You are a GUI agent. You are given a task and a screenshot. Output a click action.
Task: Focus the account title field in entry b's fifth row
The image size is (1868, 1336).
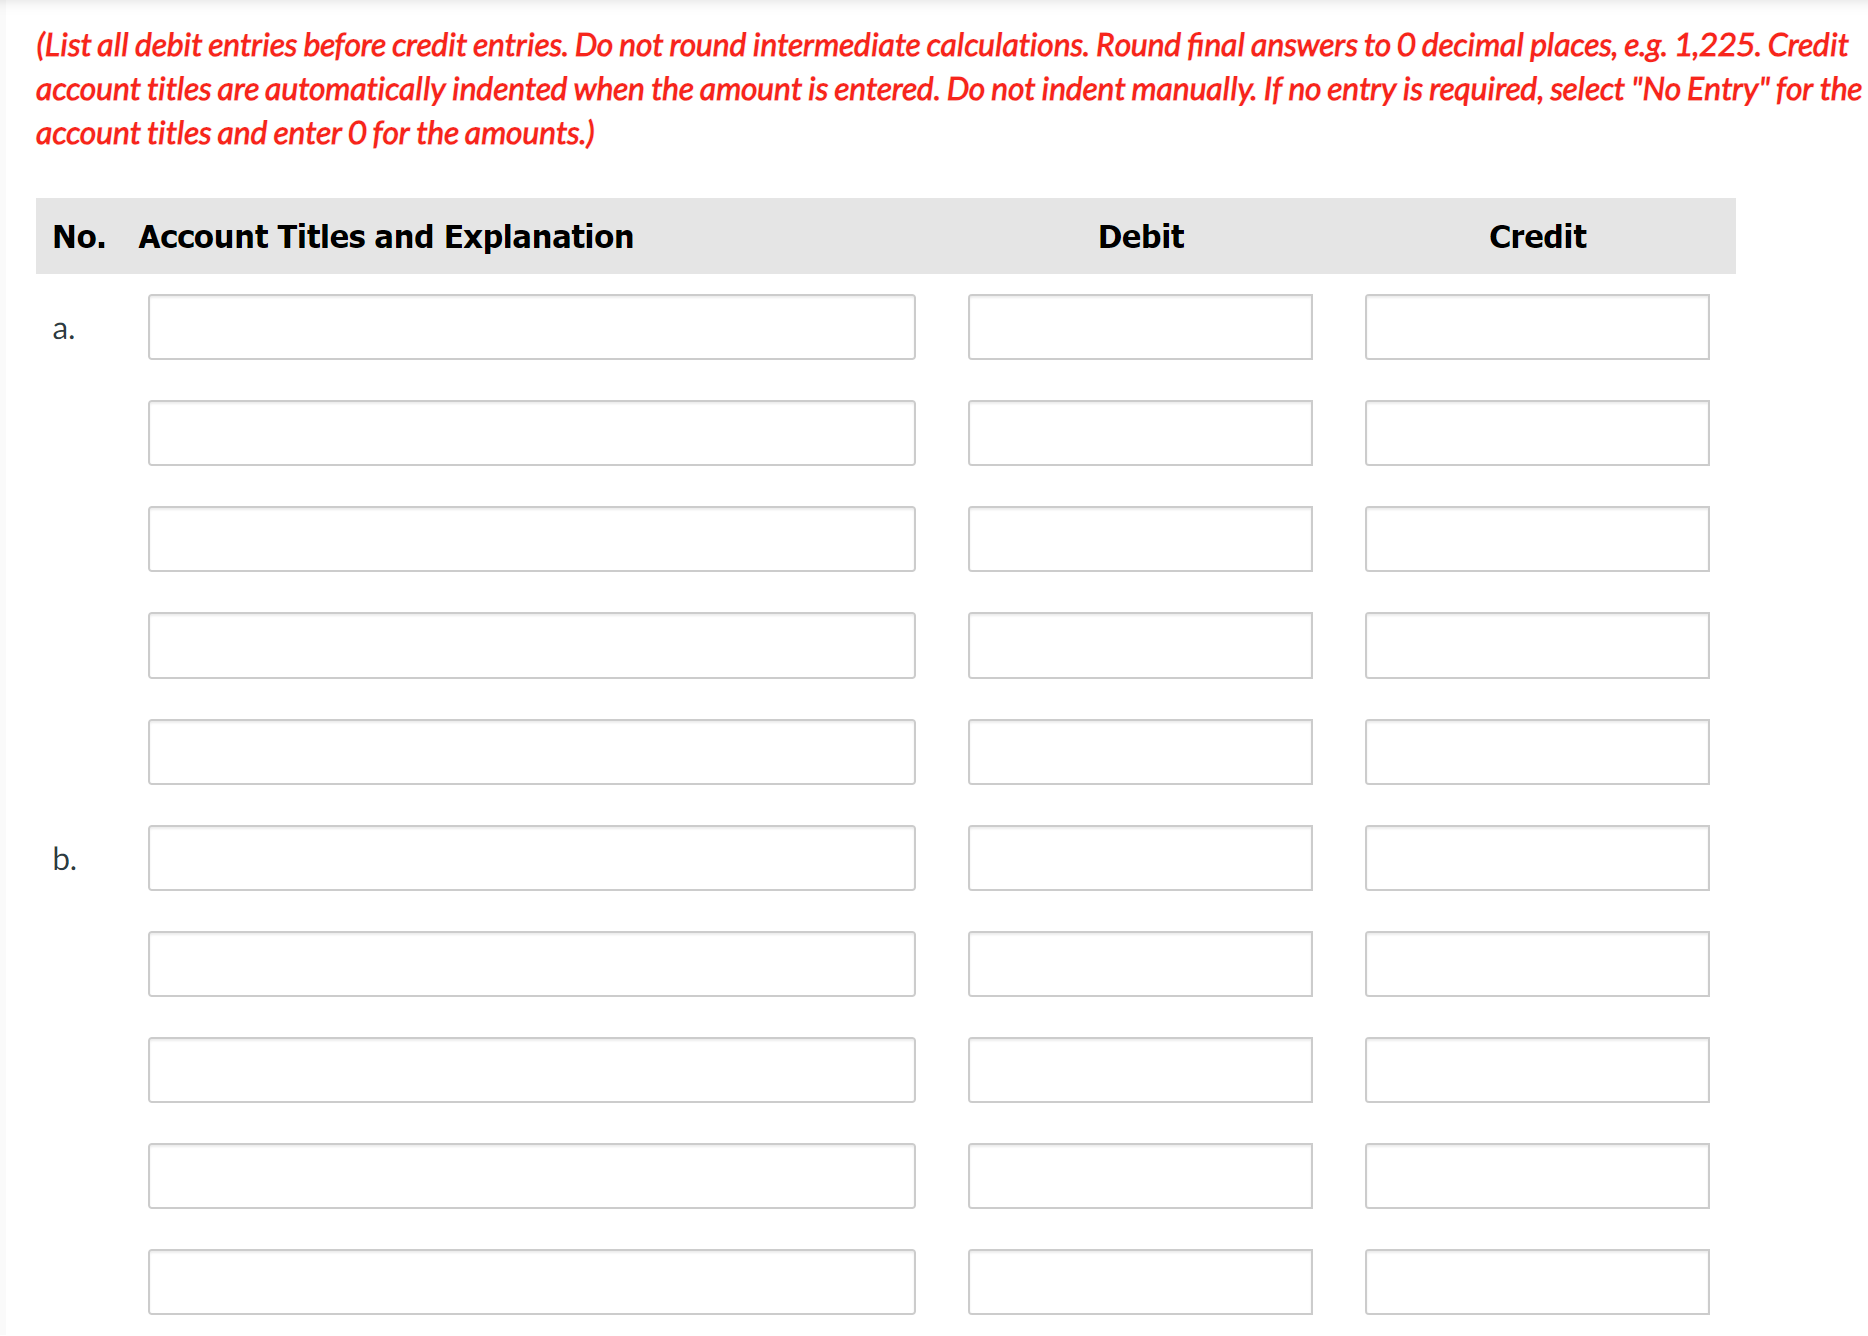pos(531,1282)
